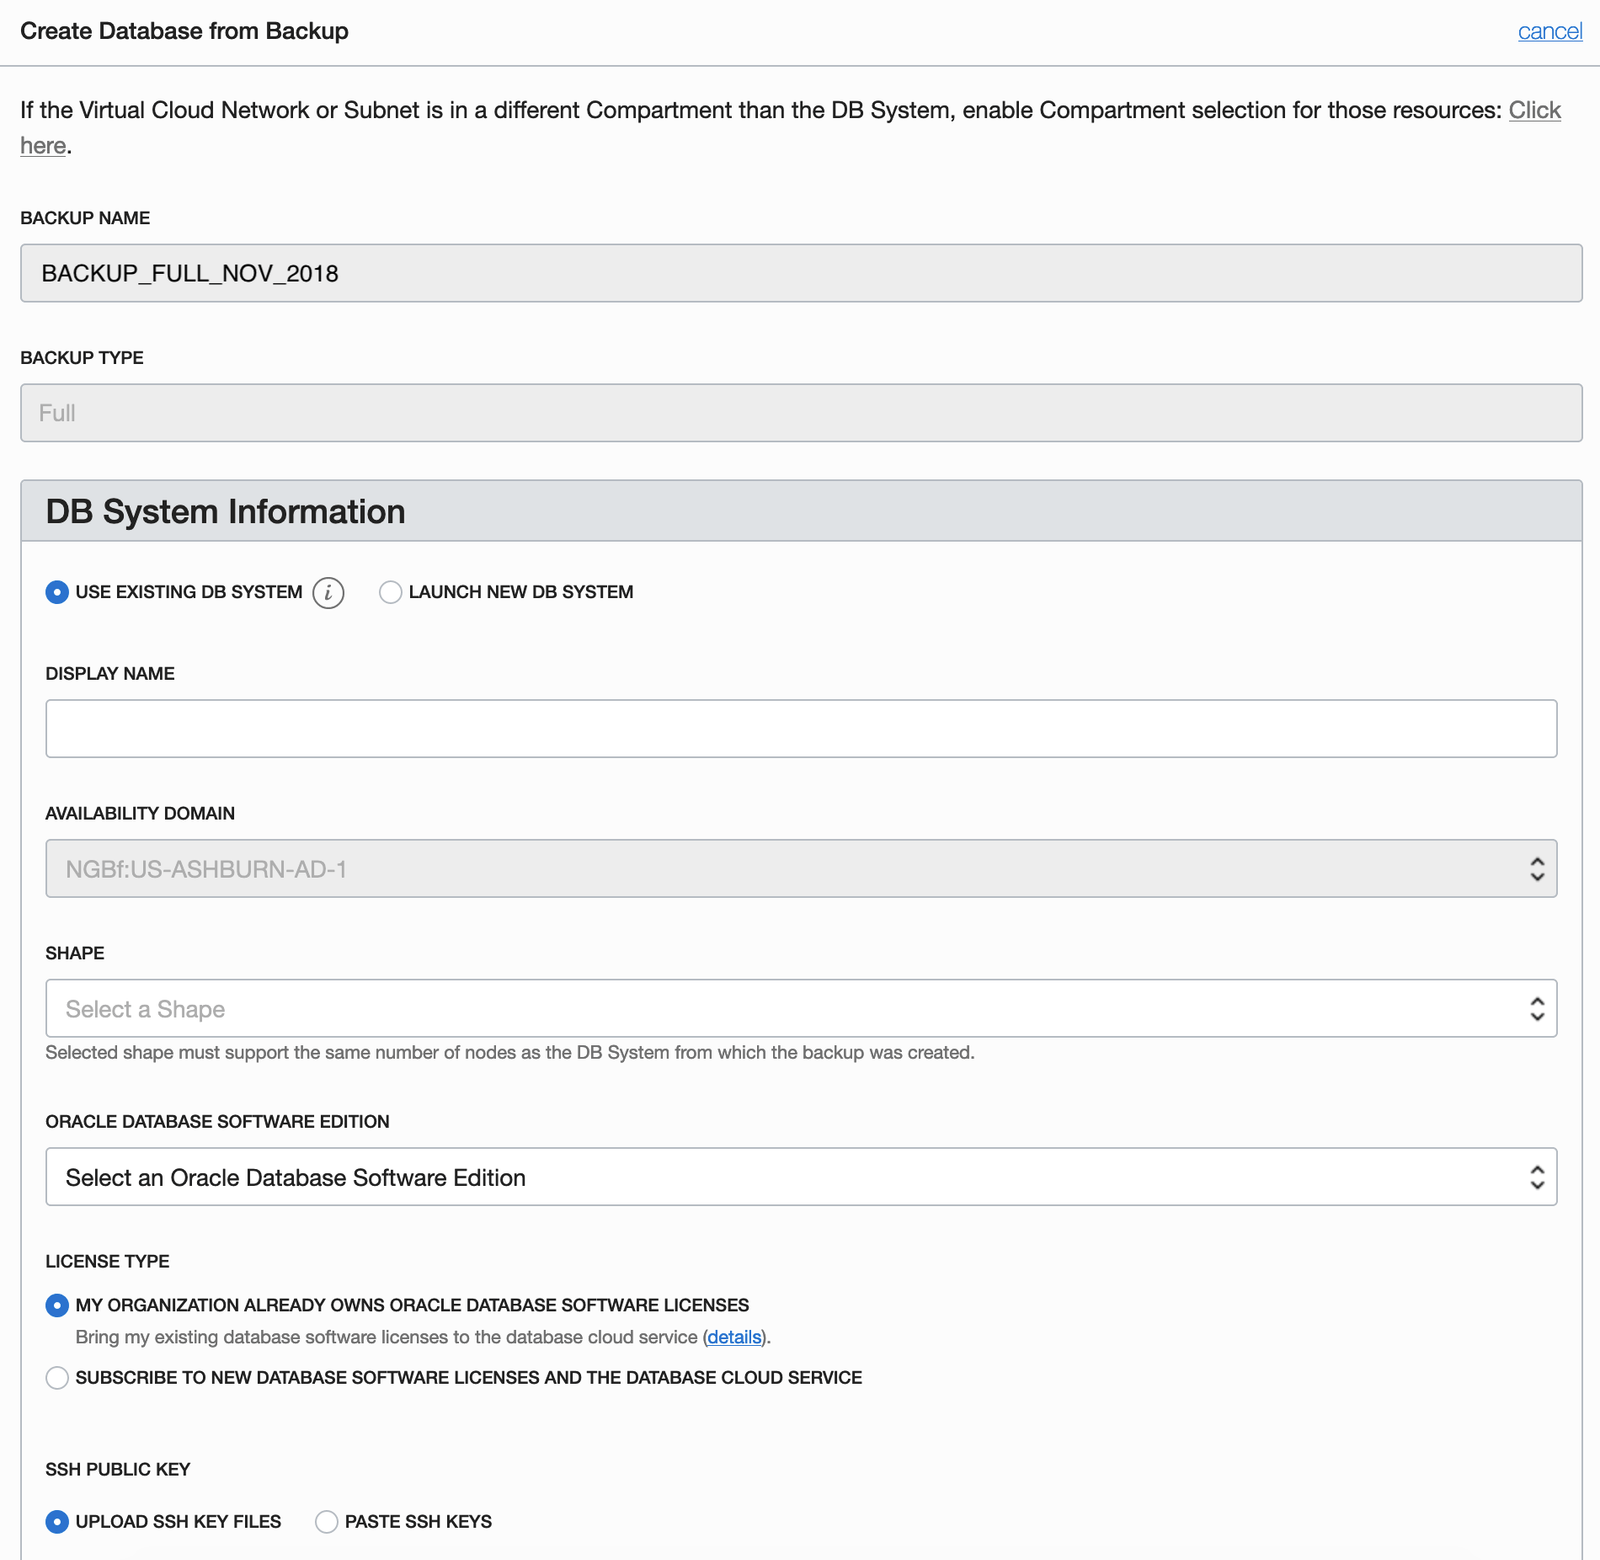Choose Paste SSH Keys option

[327, 1522]
